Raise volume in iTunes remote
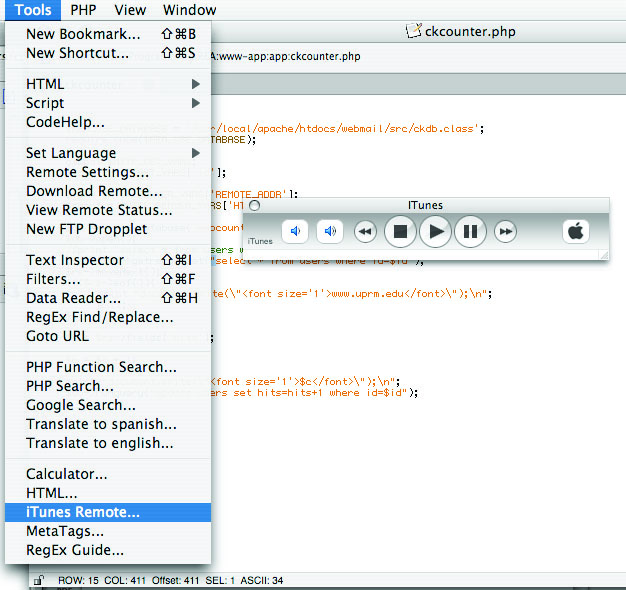 330,231
